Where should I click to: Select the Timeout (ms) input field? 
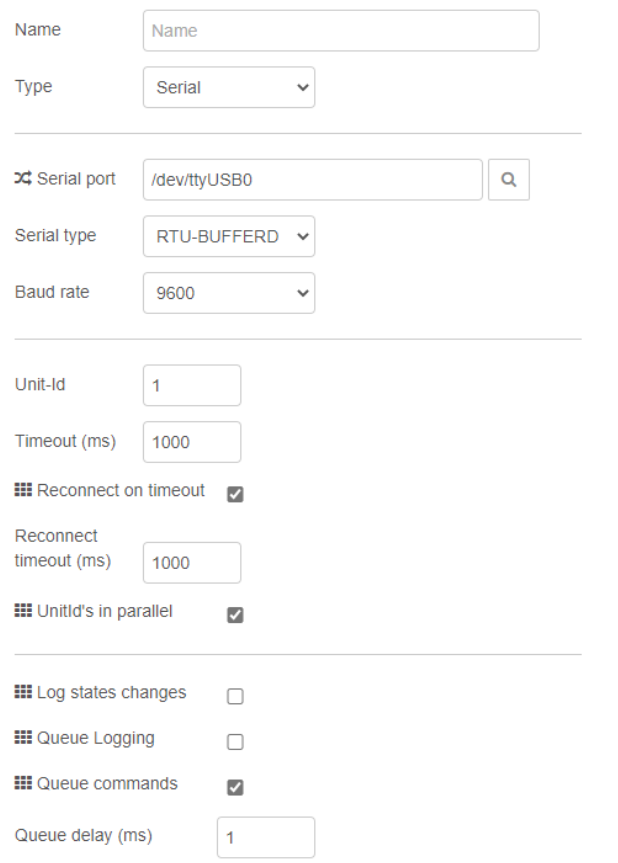pos(192,442)
